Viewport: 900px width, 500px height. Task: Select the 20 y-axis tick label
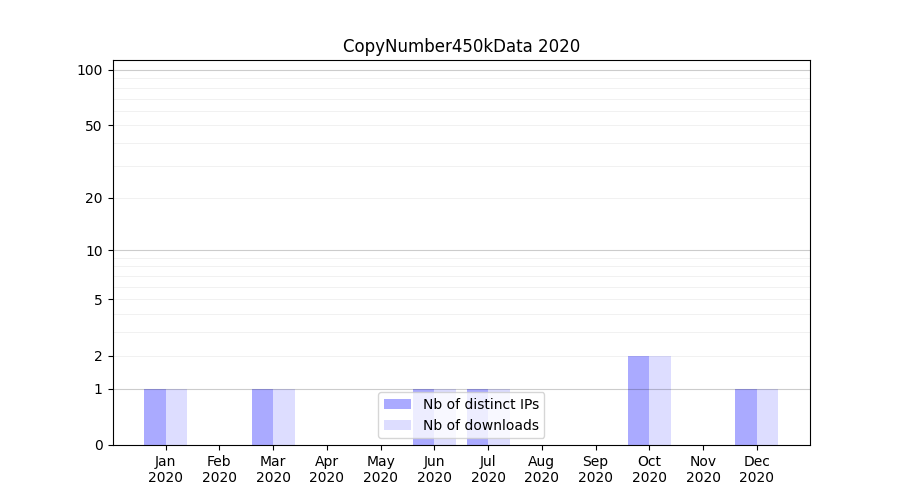94,198
